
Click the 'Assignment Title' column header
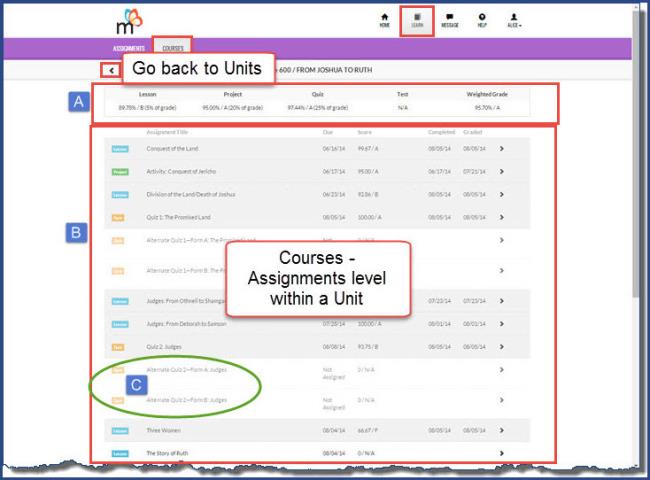pyautogui.click(x=167, y=132)
